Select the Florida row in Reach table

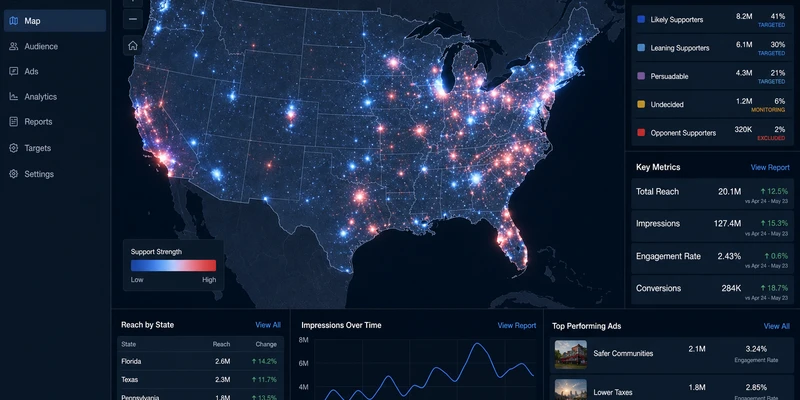pyautogui.click(x=200, y=361)
